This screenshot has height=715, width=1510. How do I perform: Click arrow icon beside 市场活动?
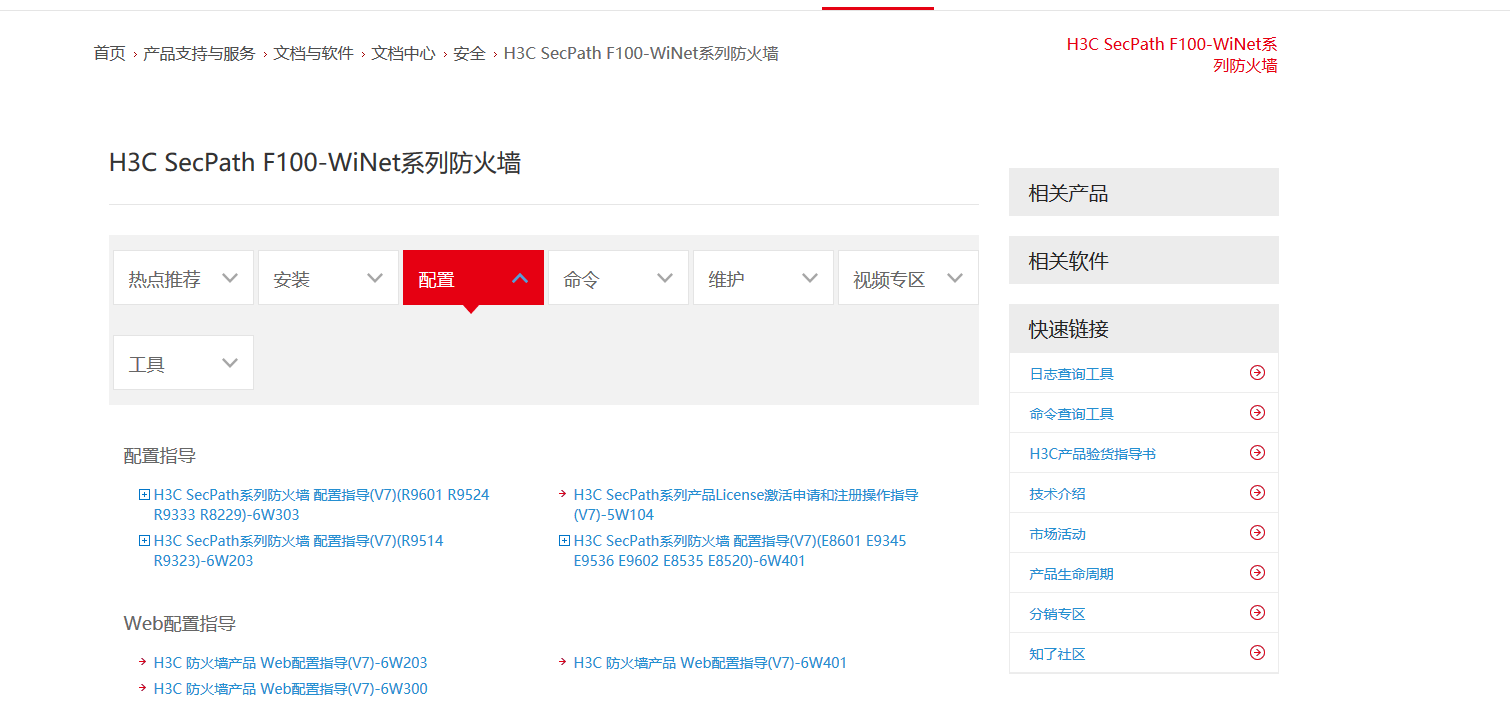coord(1257,533)
